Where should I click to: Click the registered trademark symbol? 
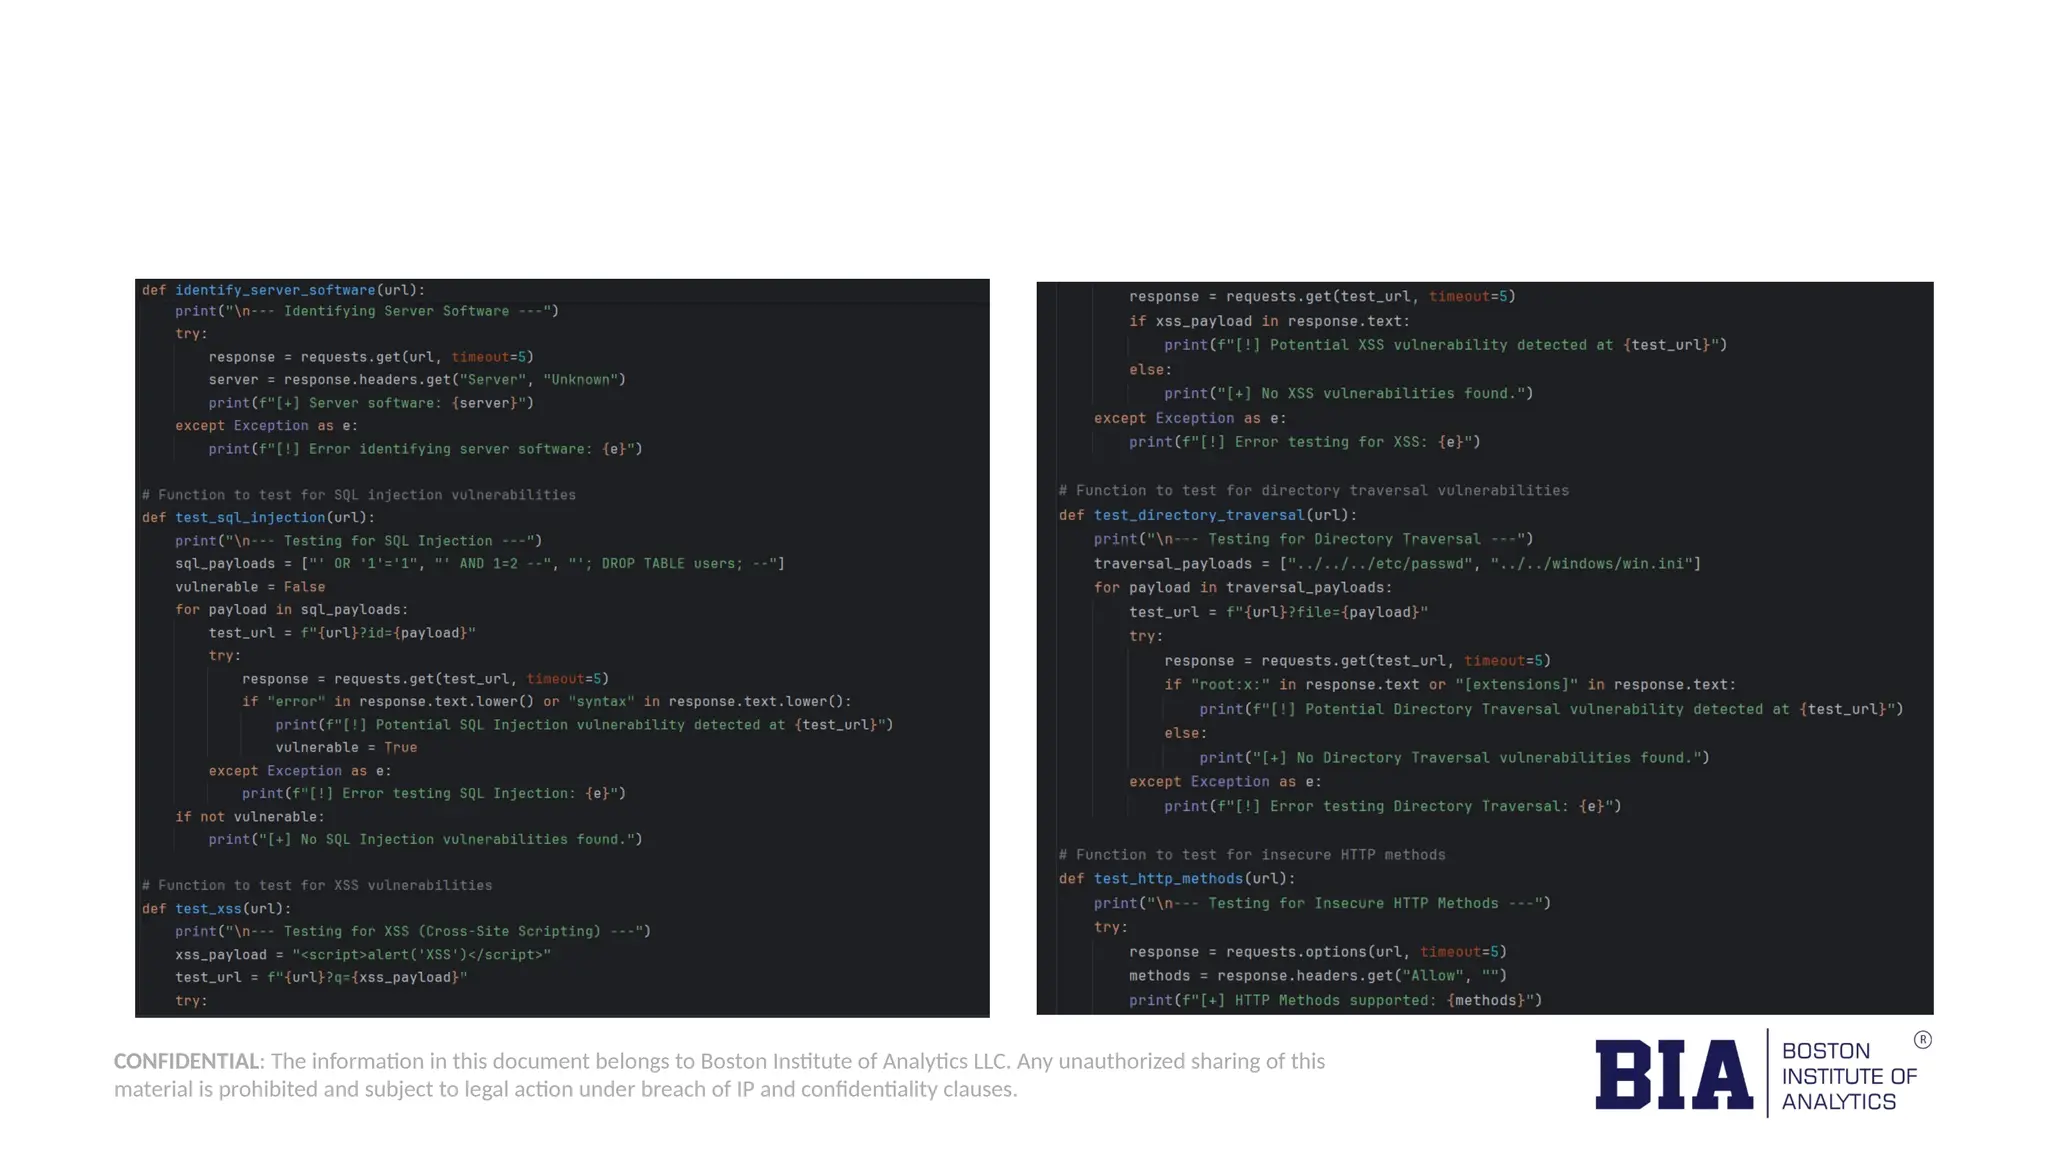tap(1922, 1040)
